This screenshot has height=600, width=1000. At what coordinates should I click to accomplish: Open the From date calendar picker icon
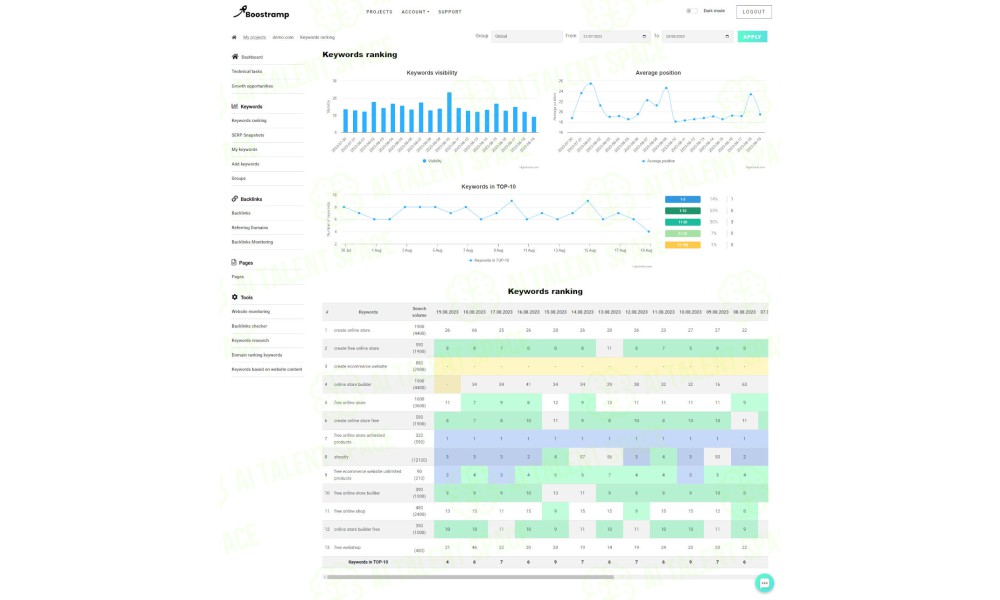[x=644, y=36]
